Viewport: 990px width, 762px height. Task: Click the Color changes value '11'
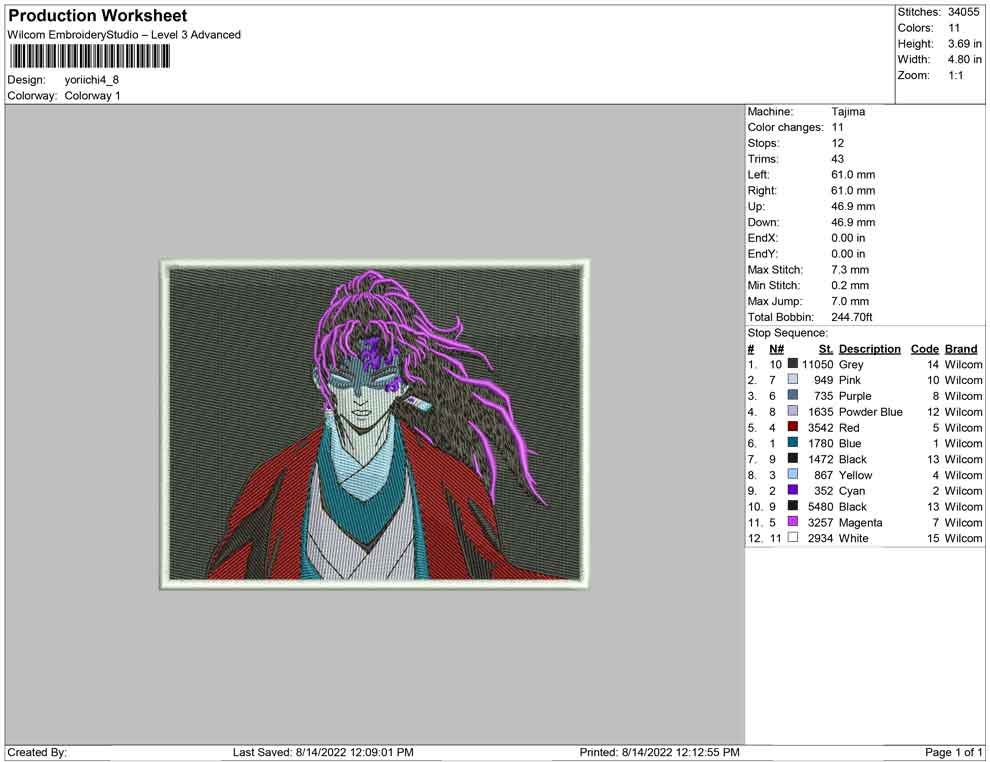coord(837,128)
